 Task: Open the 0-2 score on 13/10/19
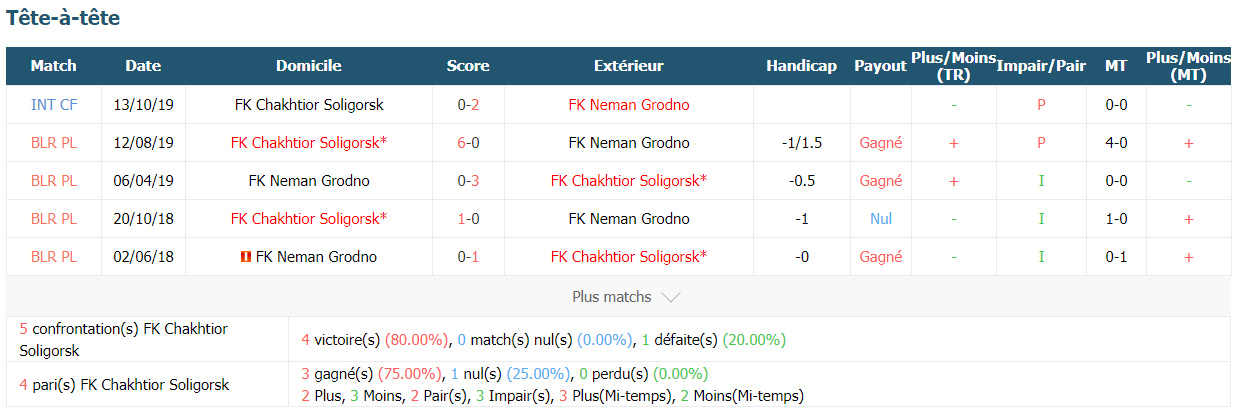468,105
